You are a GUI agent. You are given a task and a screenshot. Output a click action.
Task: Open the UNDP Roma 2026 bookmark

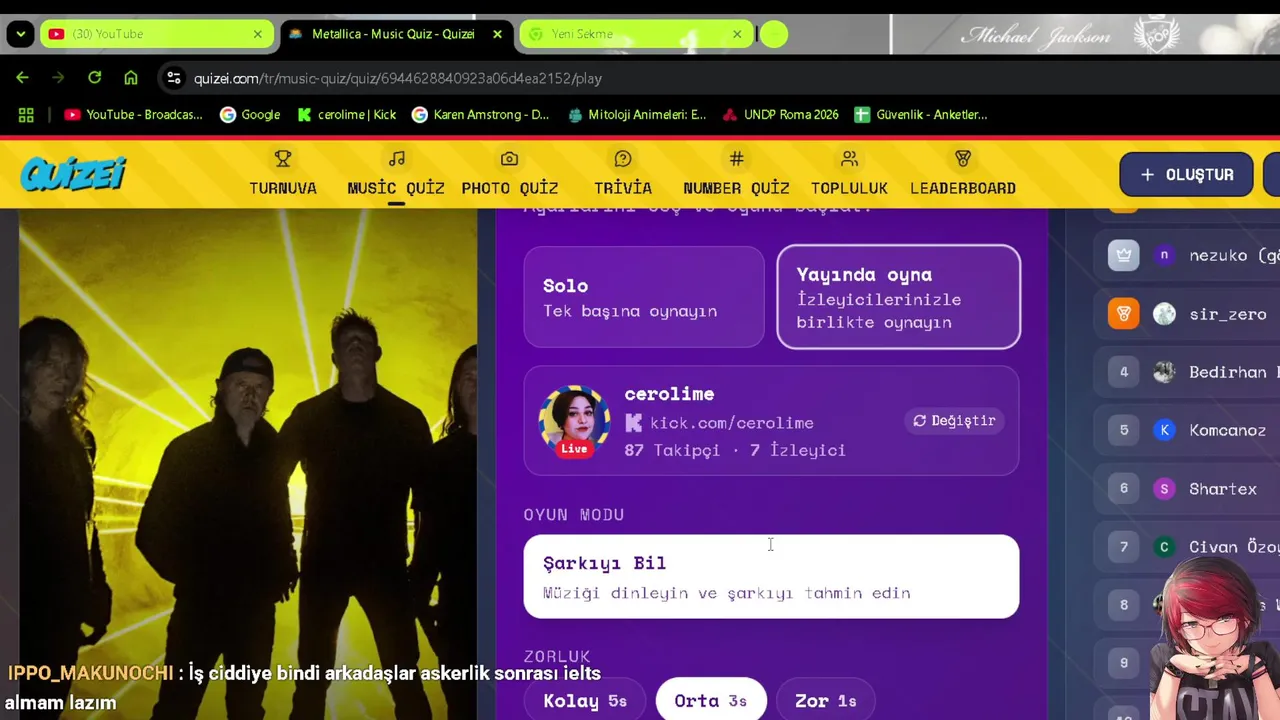(780, 115)
